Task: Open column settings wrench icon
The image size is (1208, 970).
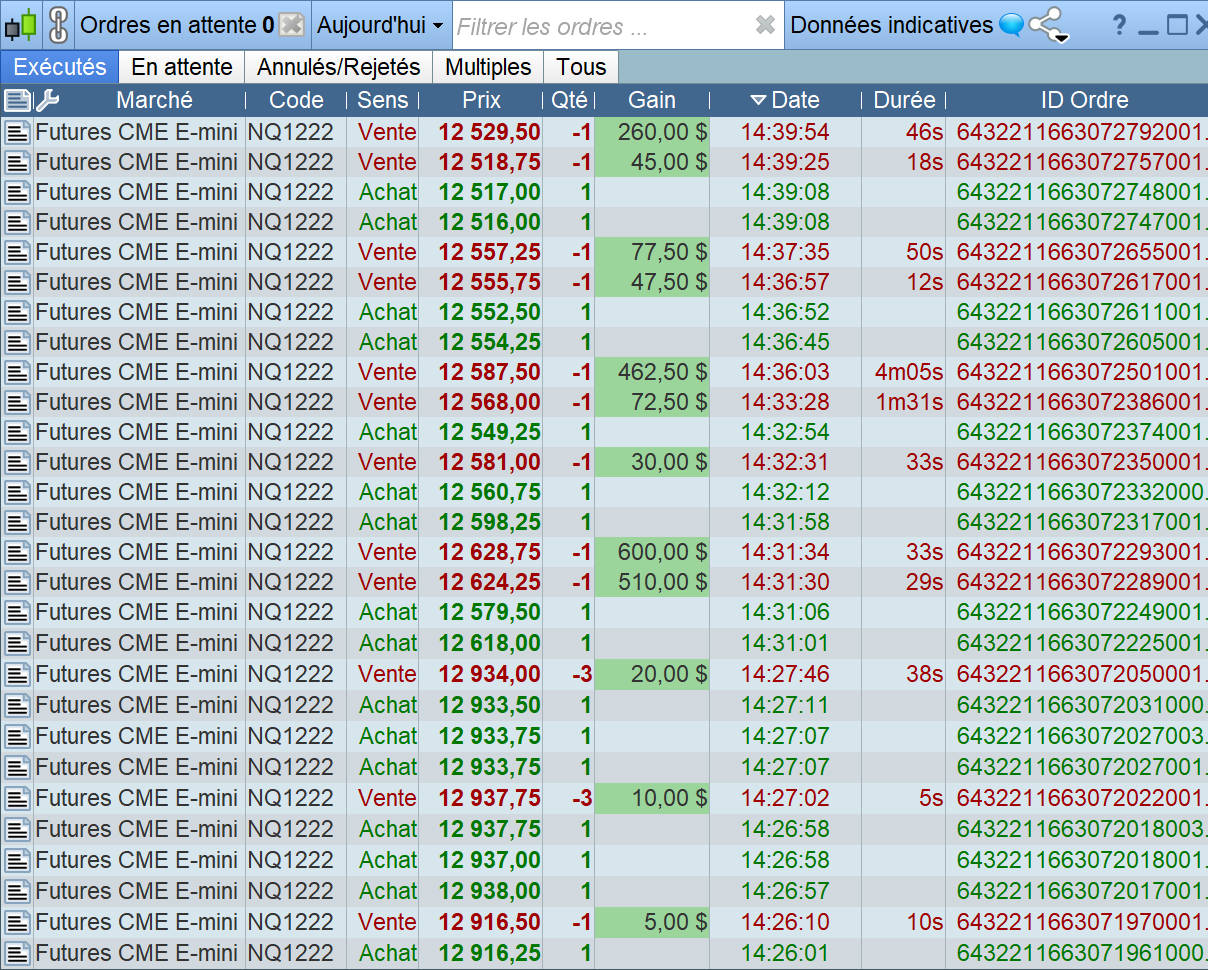Action: (47, 100)
